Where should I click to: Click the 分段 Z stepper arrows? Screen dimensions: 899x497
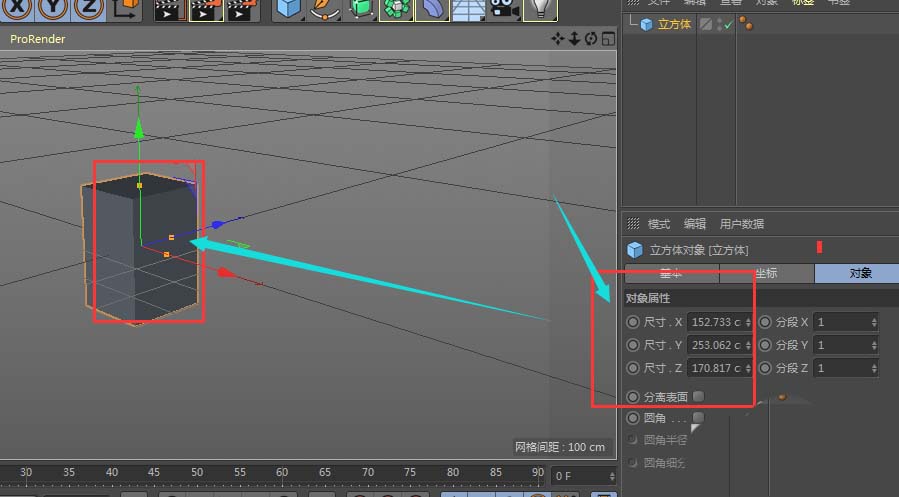(874, 368)
